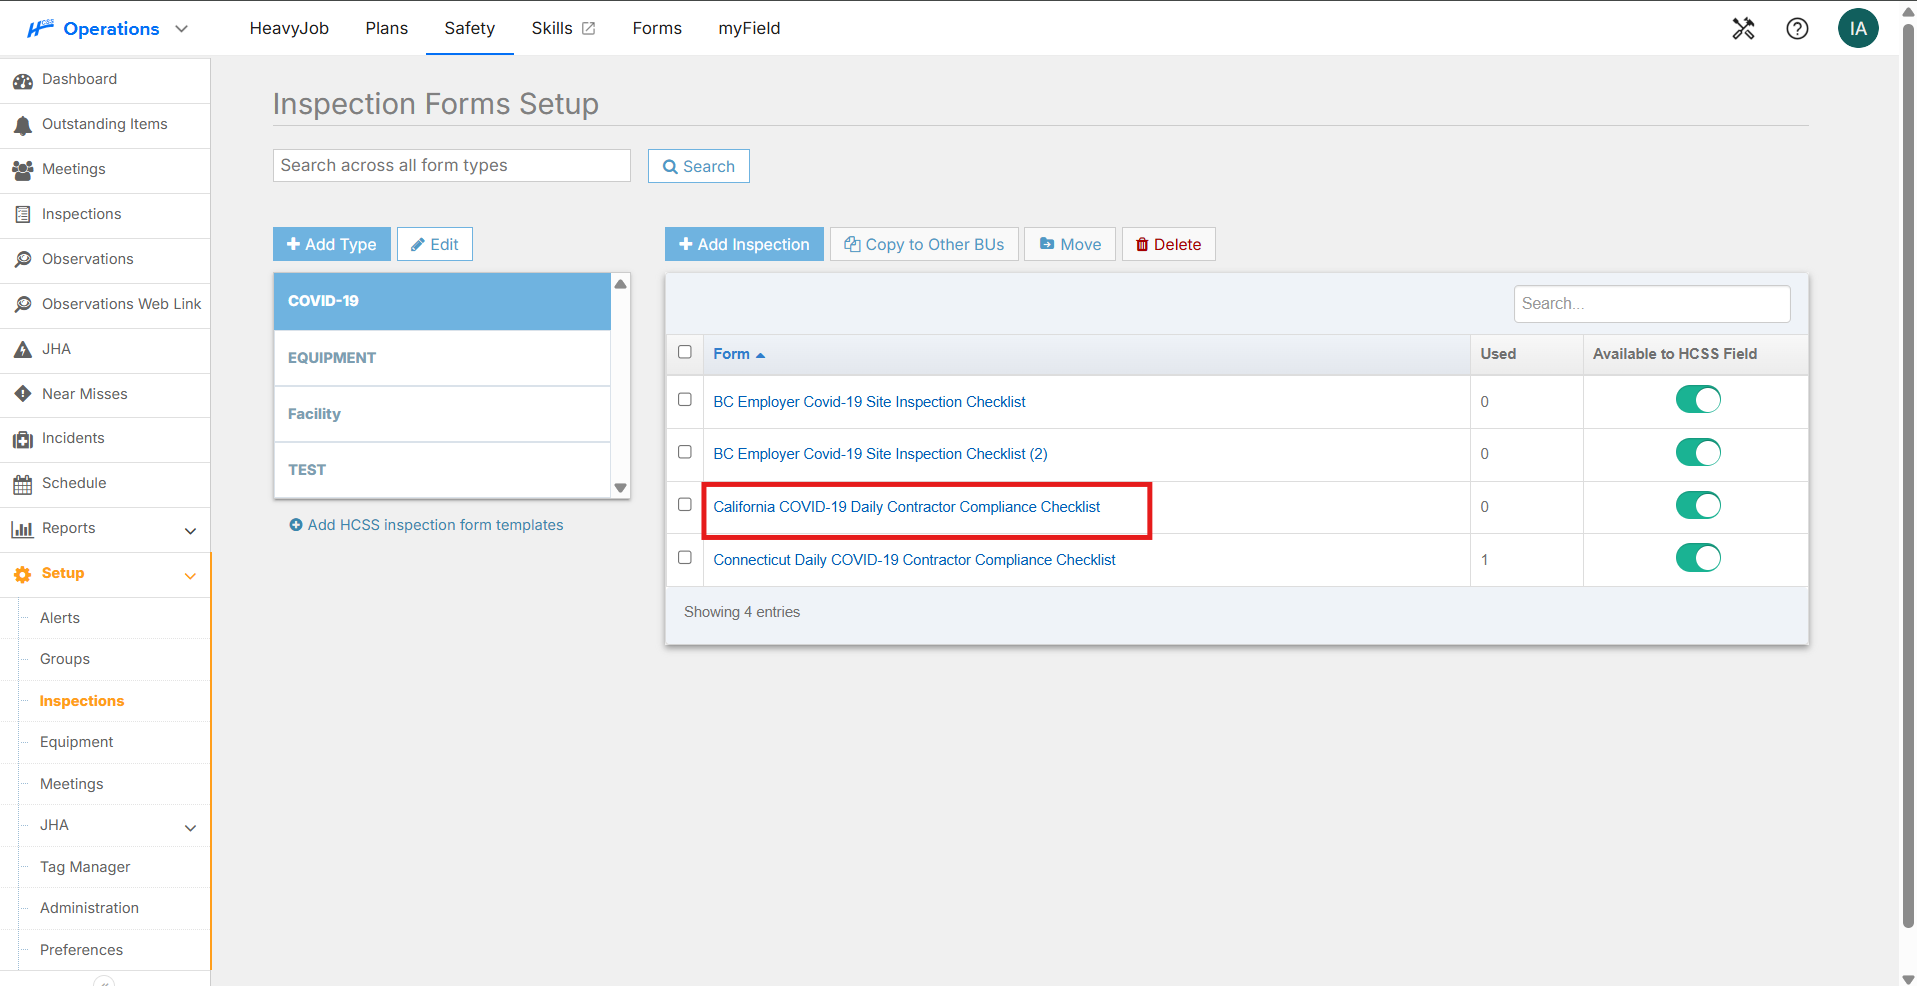Toggle HCSS Field availability for Connecticut checklist
This screenshot has width=1917, height=986.
coord(1698,558)
